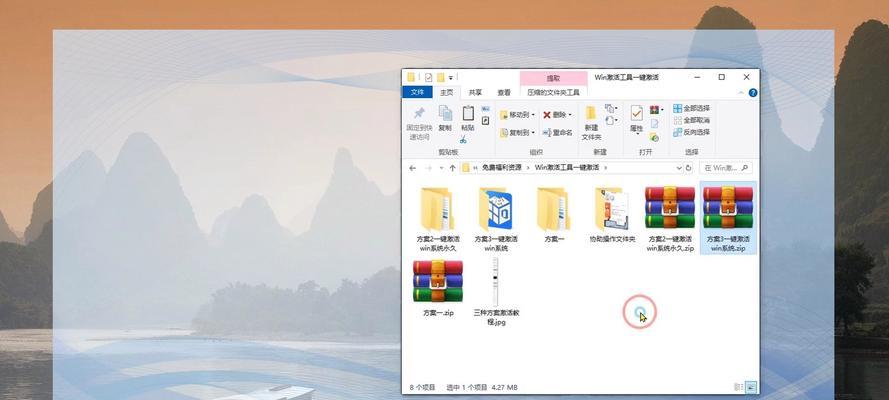This screenshot has width=889, height=400.
Task: Switch to the 查看 (View) tab
Action: tap(504, 92)
